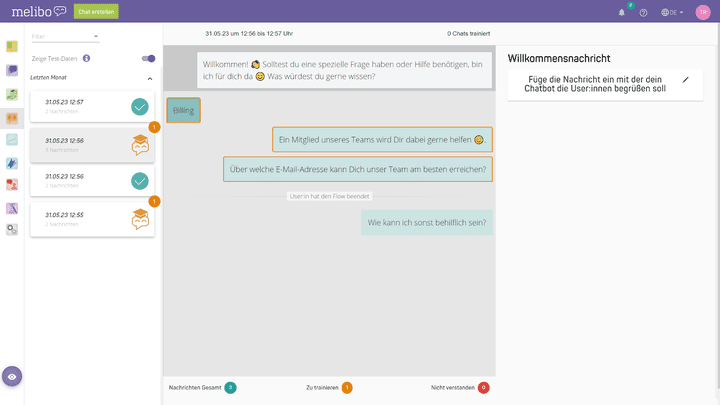Click the info icon beside Zeige Test-Daten
The height and width of the screenshot is (405, 720).
(86, 59)
